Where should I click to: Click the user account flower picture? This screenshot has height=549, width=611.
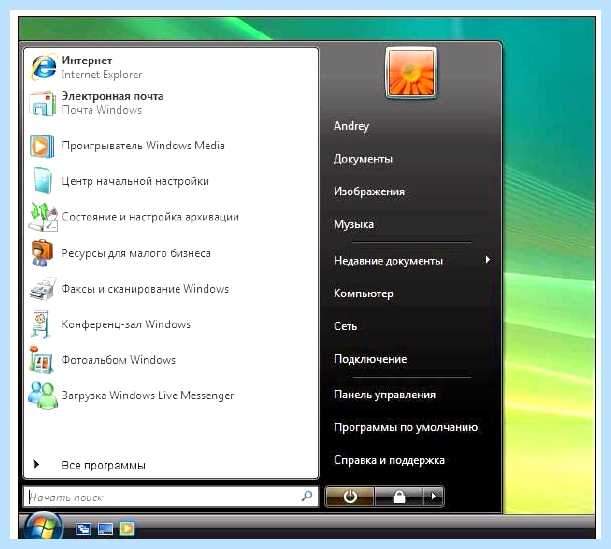tap(411, 72)
